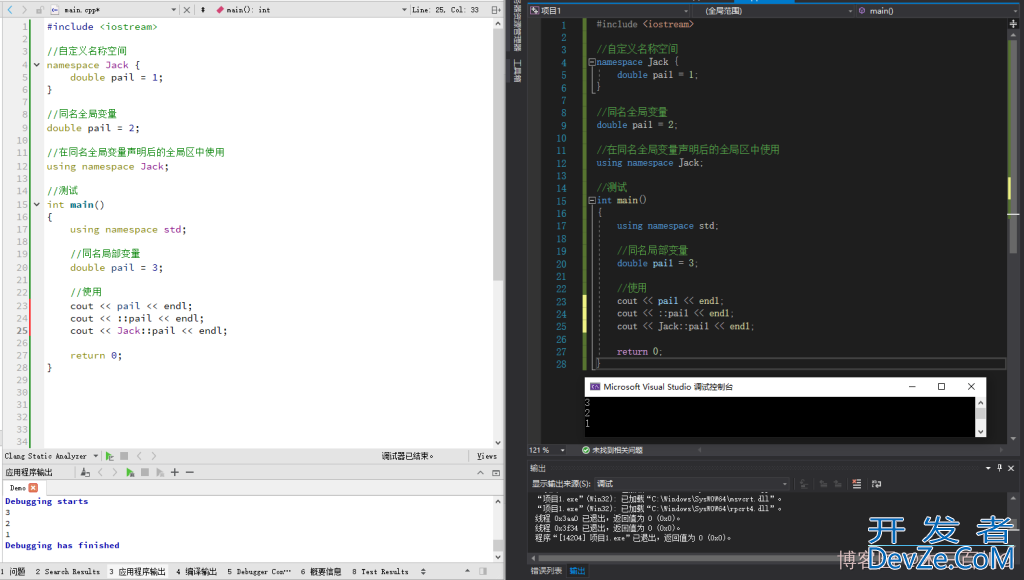Re-run the application from output pane

(130, 472)
